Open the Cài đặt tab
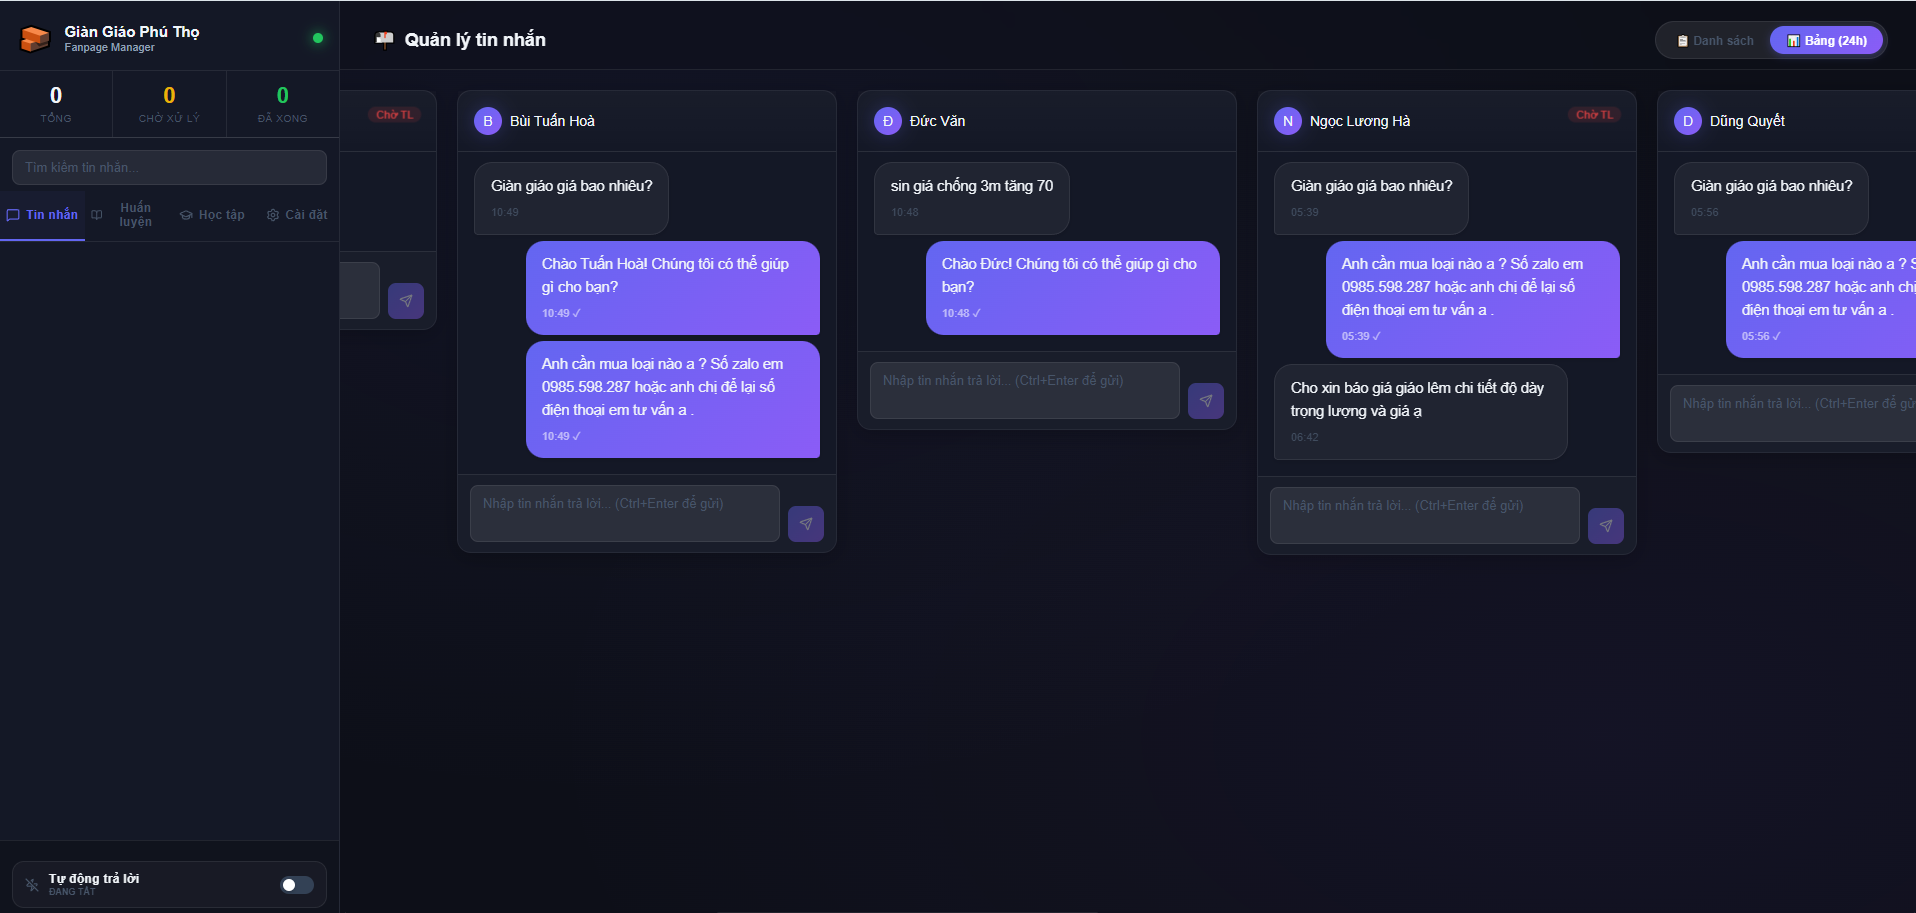The width and height of the screenshot is (1916, 913). pos(297,215)
